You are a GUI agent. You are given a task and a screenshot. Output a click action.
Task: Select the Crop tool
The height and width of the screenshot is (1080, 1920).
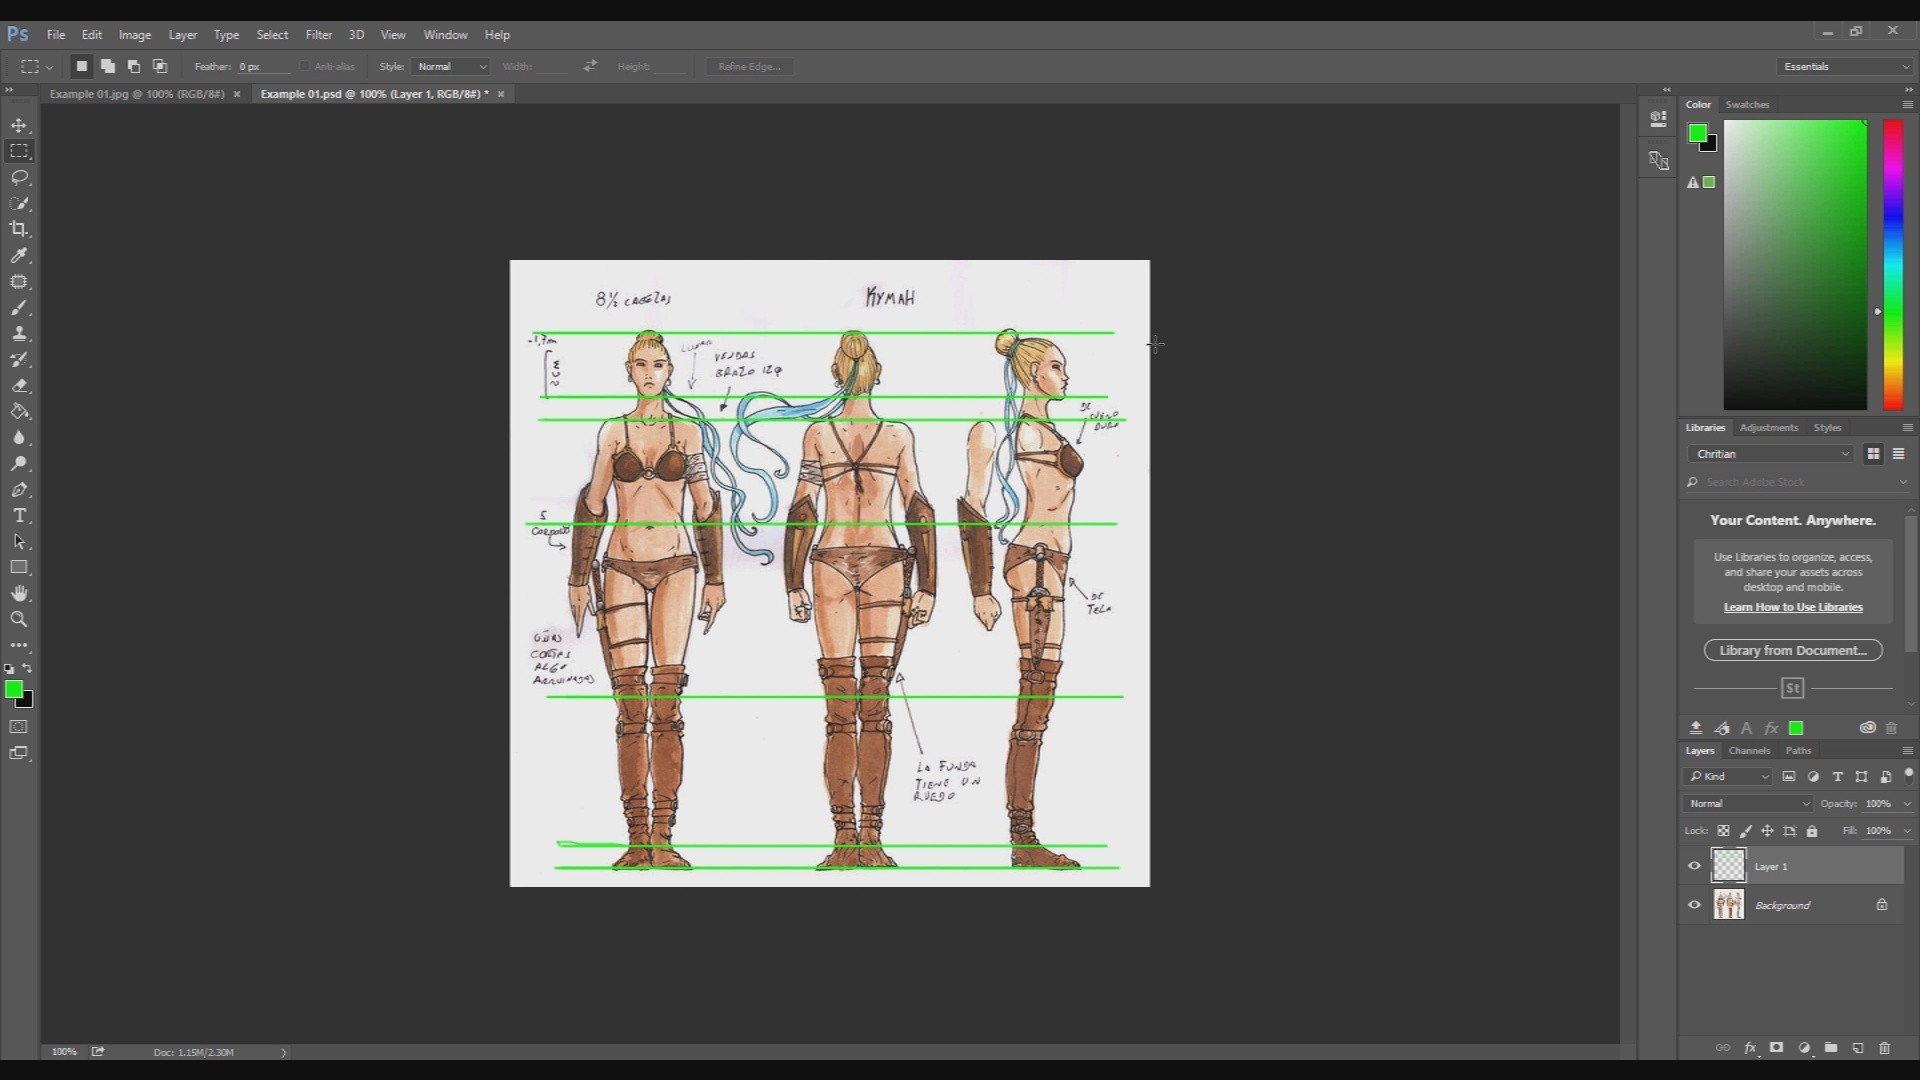[x=19, y=229]
